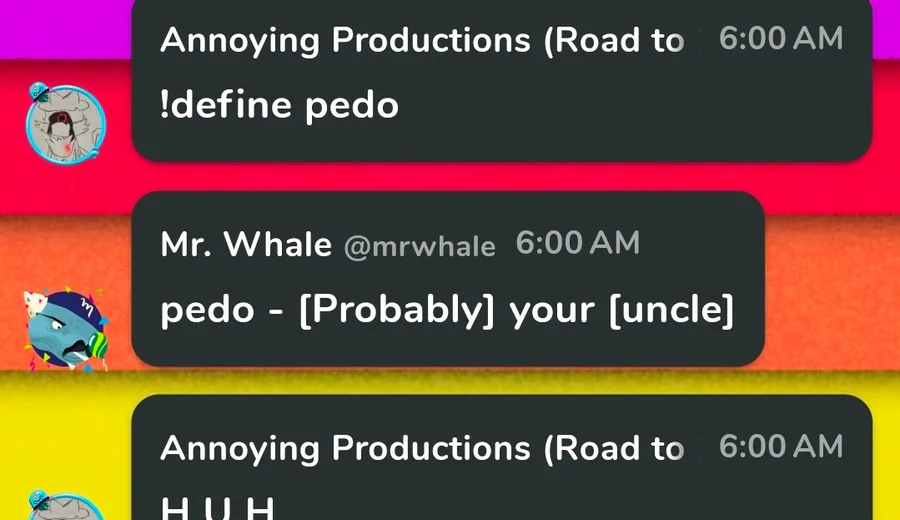Viewport: 900px width, 520px height.
Task: Open the avatar beside the "!define pedo" message
Action: 66,123
